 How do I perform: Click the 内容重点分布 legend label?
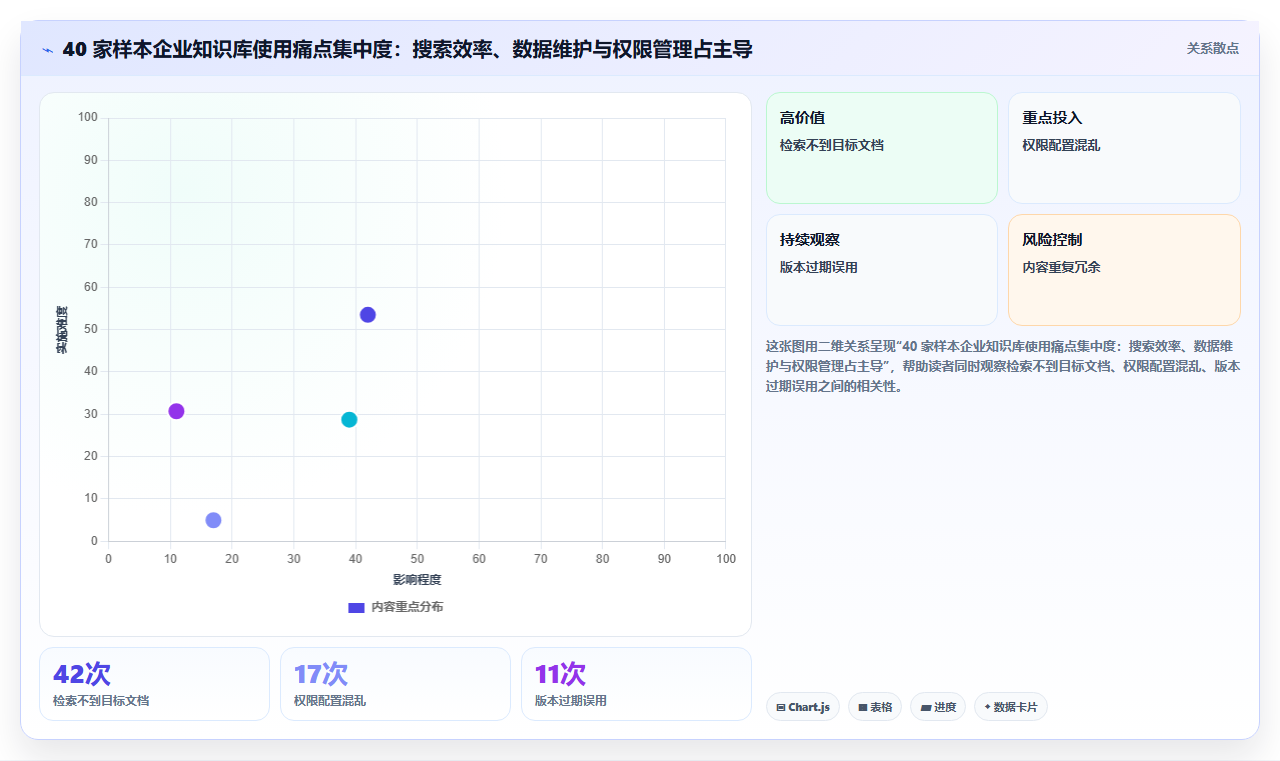pyautogui.click(x=407, y=607)
